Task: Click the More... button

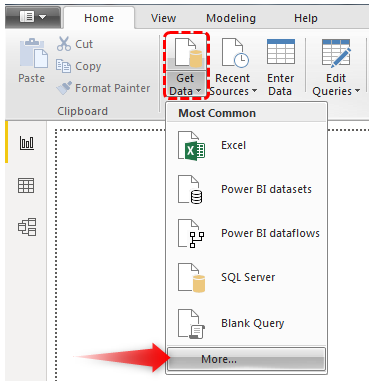Action: 246,359
